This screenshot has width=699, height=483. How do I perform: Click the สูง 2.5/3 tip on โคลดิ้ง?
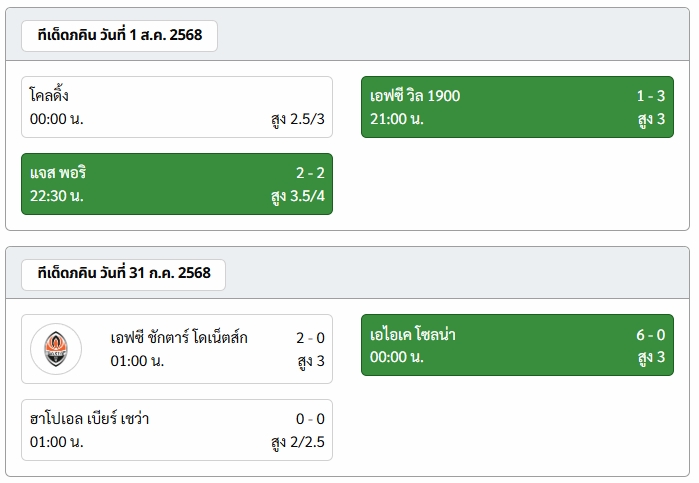[x=298, y=120]
